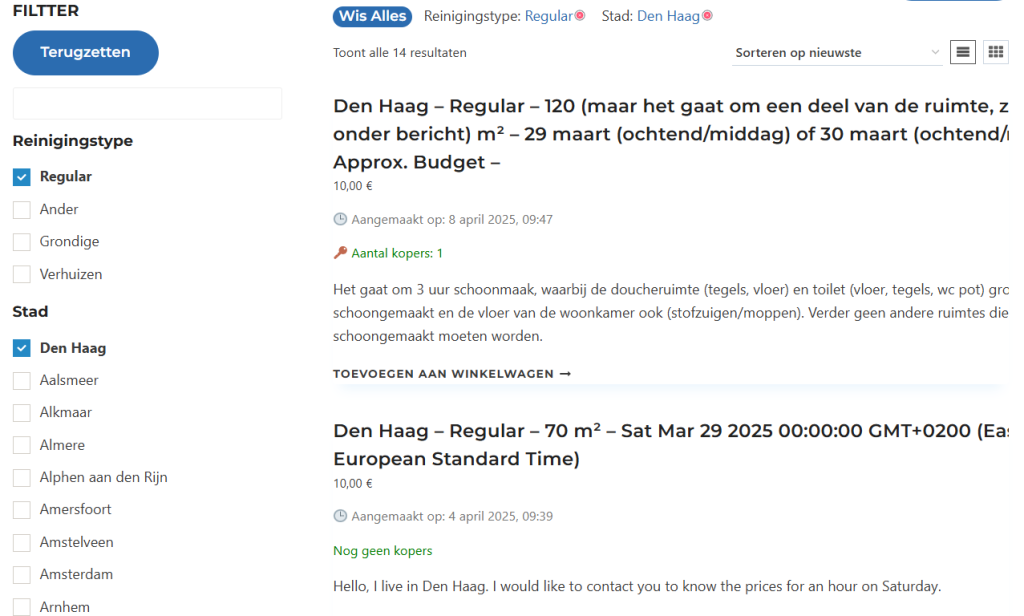Viewport: 1024px width, 616px height.
Task: Remove the Den Haag filter via its red badge
Action: pos(708,15)
